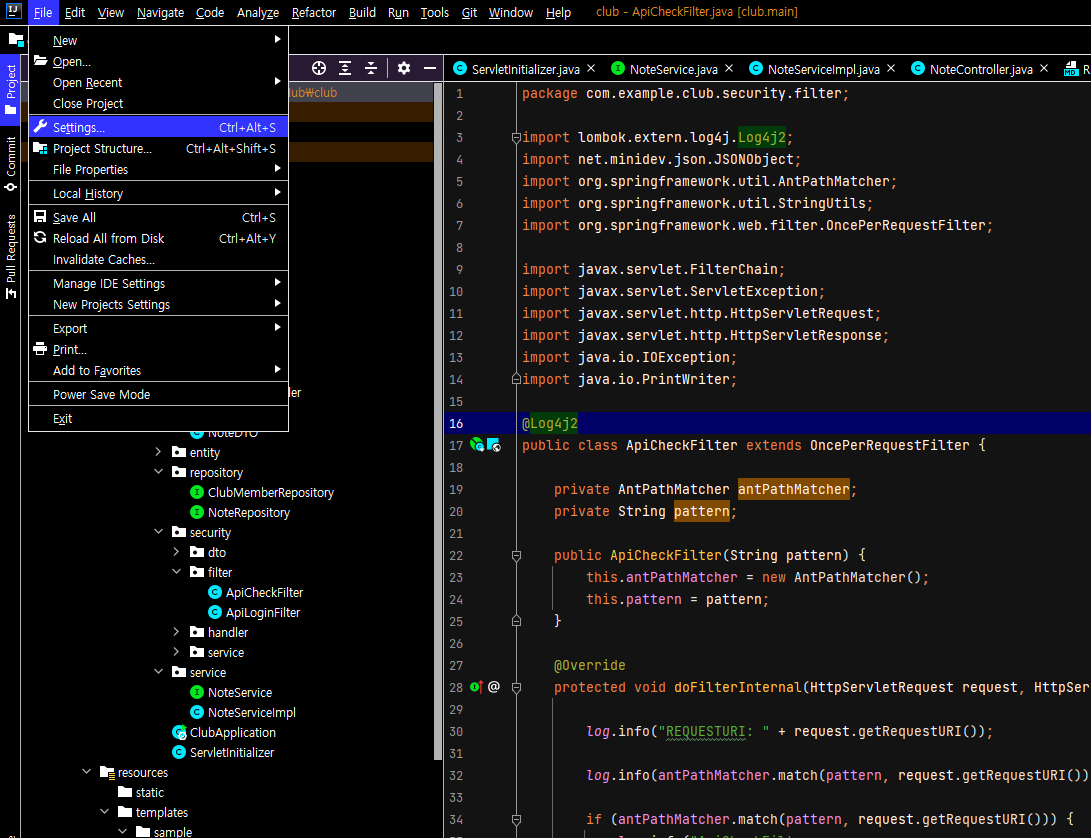
Task: Open the Open Recent submenu
Action: [x=159, y=82]
